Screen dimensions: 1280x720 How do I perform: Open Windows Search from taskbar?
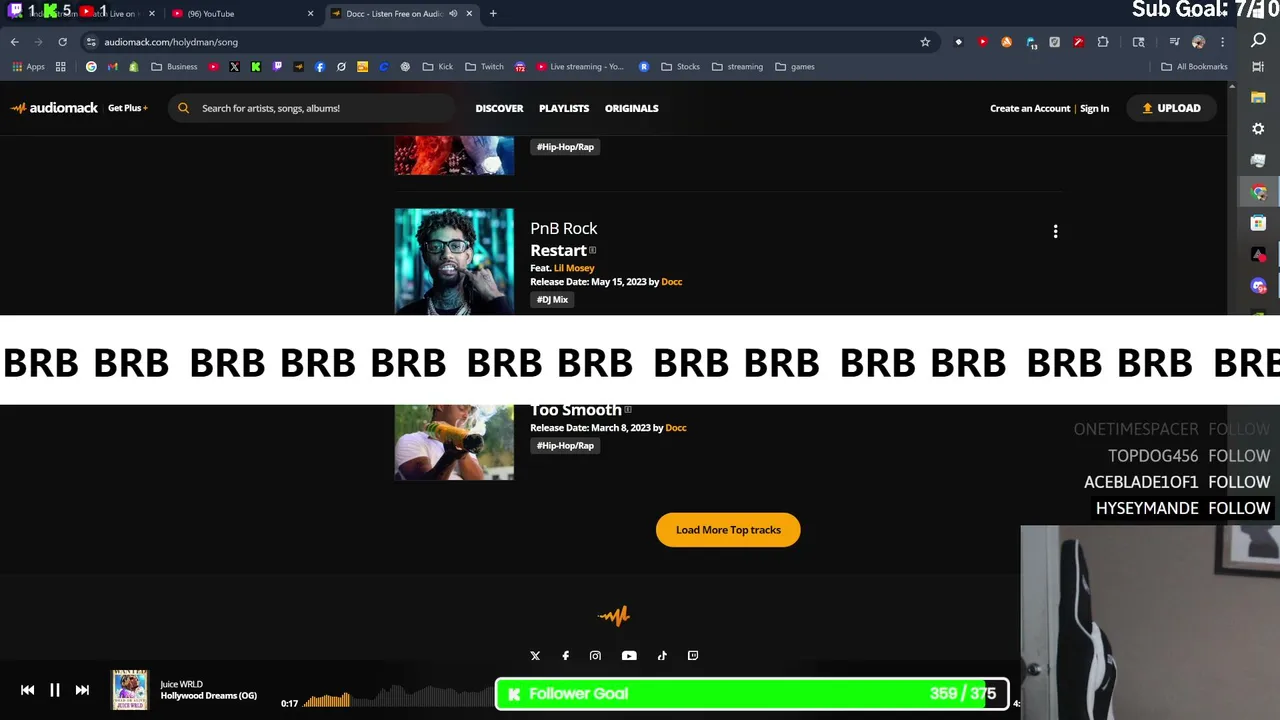(1258, 40)
